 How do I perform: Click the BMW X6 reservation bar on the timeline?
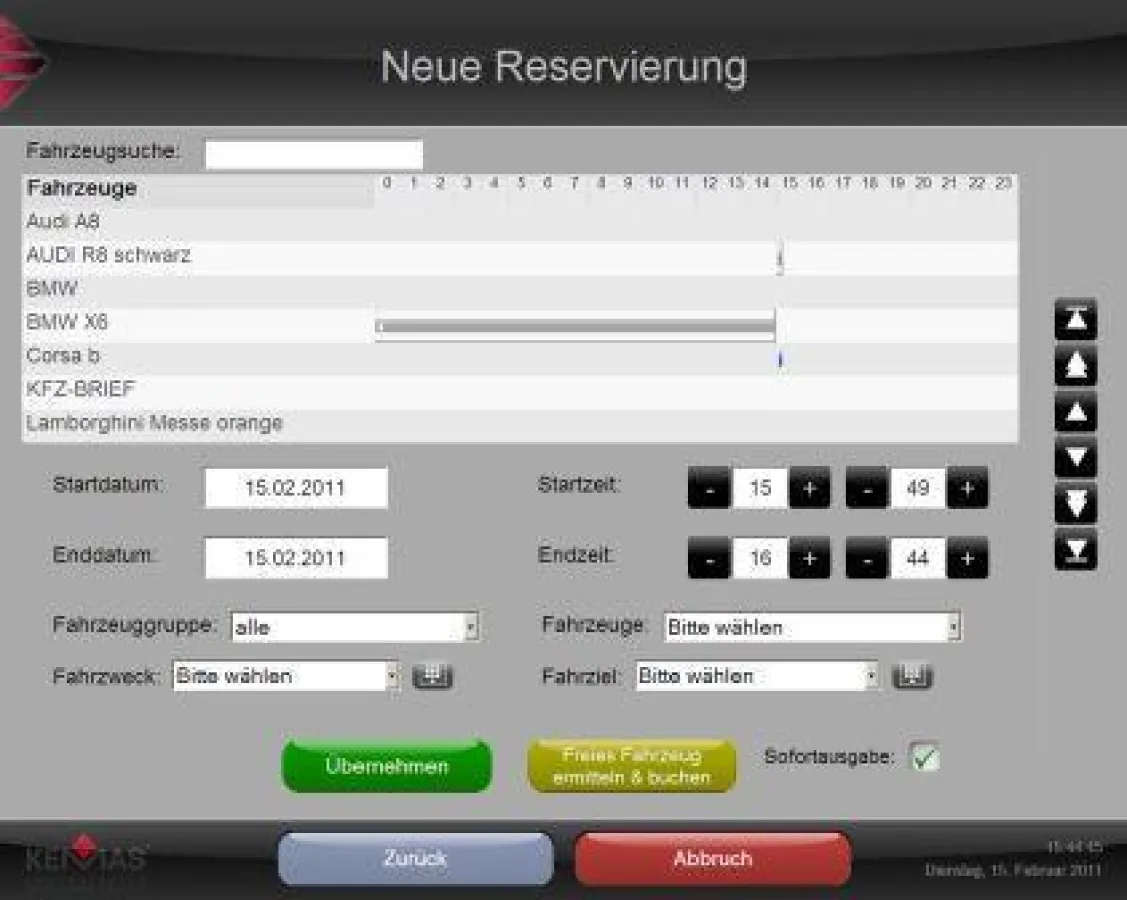pyautogui.click(x=575, y=325)
